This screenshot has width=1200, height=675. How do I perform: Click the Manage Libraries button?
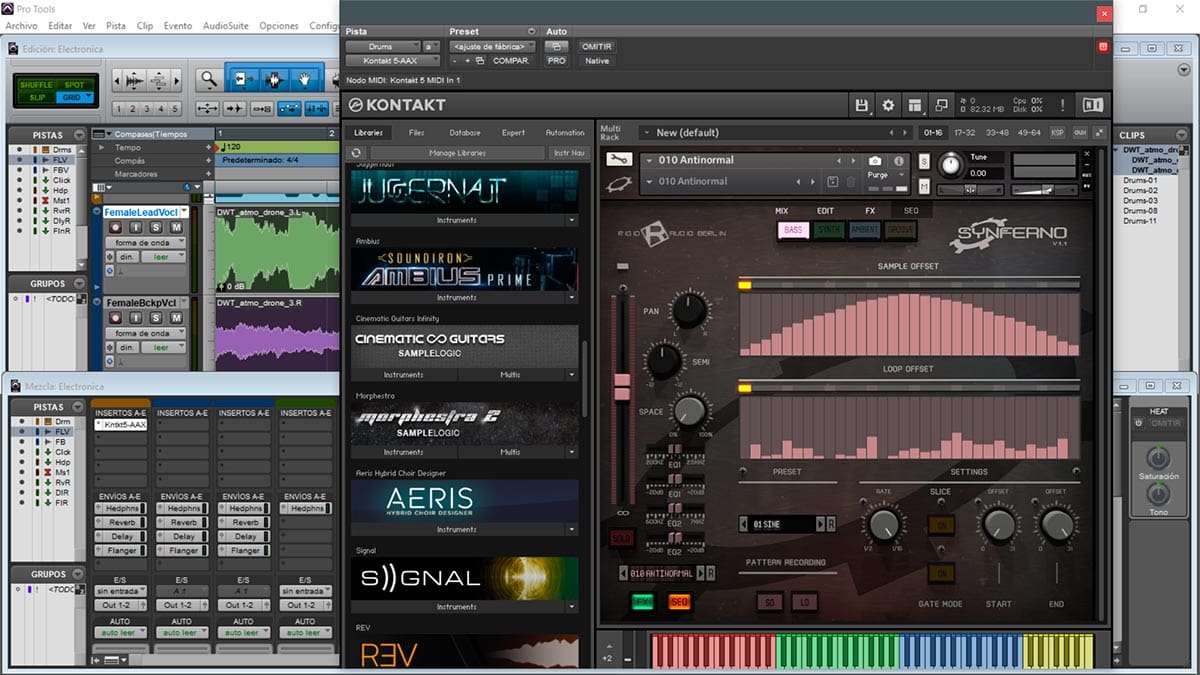pyautogui.click(x=457, y=153)
